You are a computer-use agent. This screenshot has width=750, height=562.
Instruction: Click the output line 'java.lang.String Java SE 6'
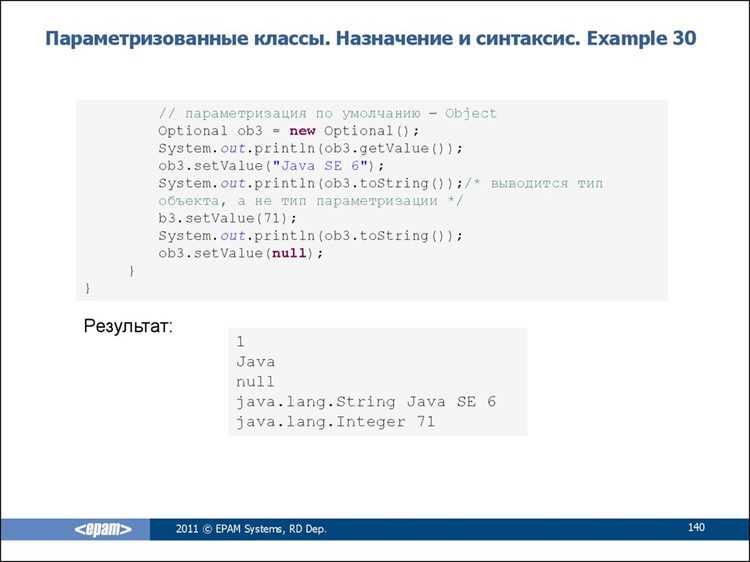click(366, 402)
